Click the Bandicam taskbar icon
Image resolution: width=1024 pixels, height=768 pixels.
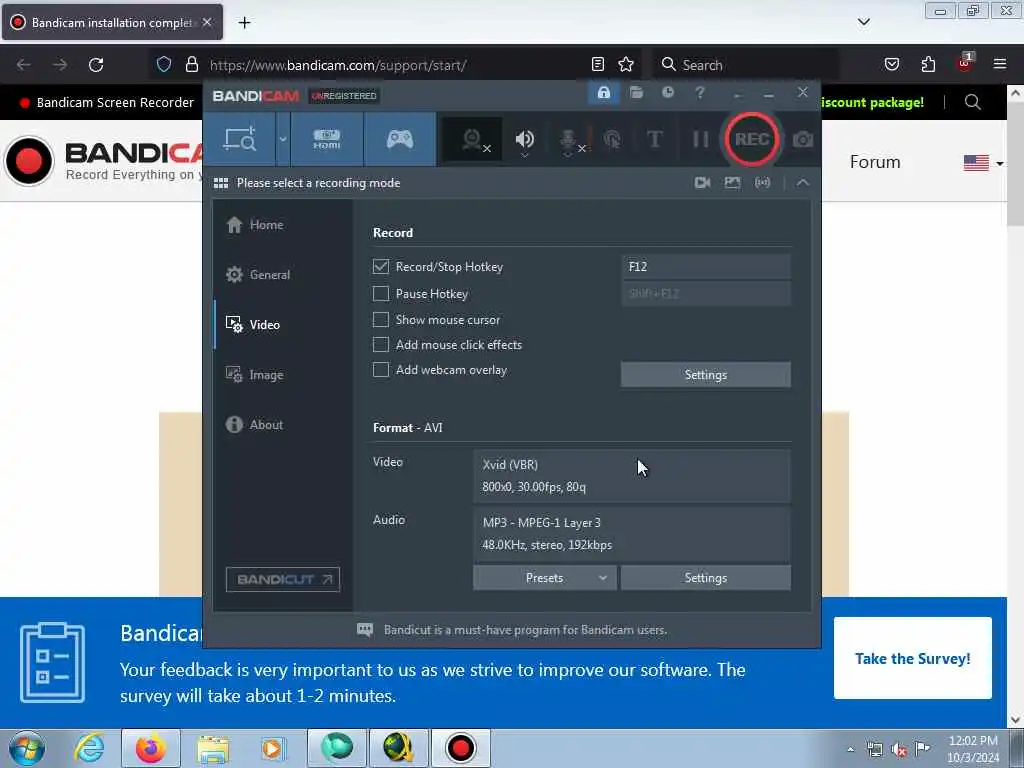coord(460,748)
